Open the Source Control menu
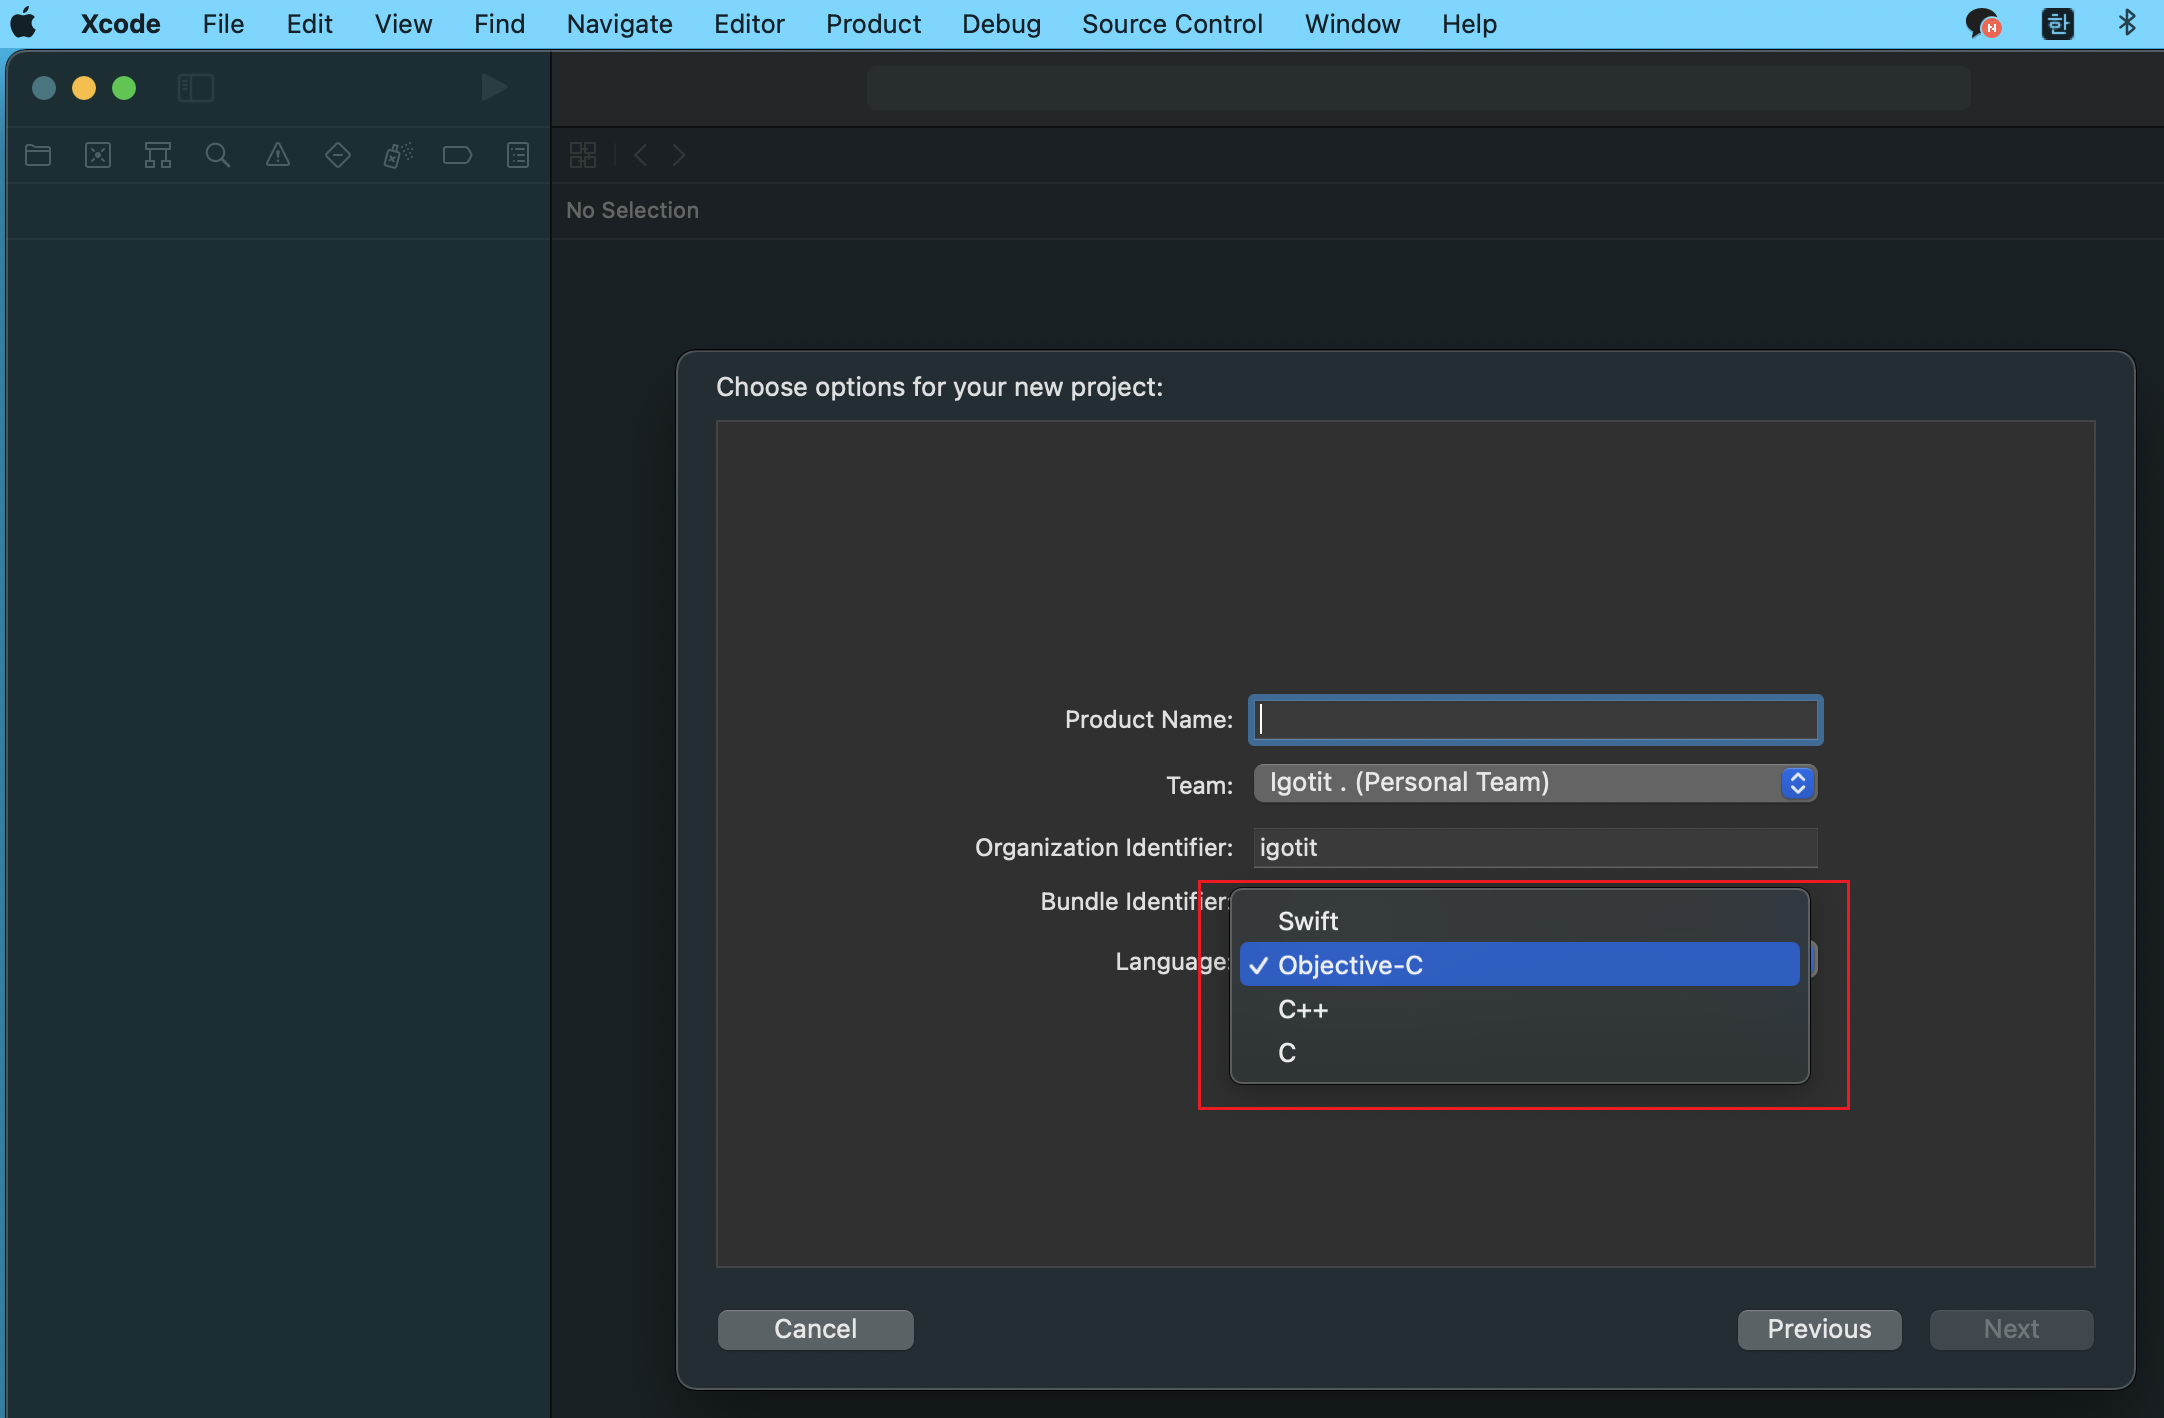 tap(1172, 24)
